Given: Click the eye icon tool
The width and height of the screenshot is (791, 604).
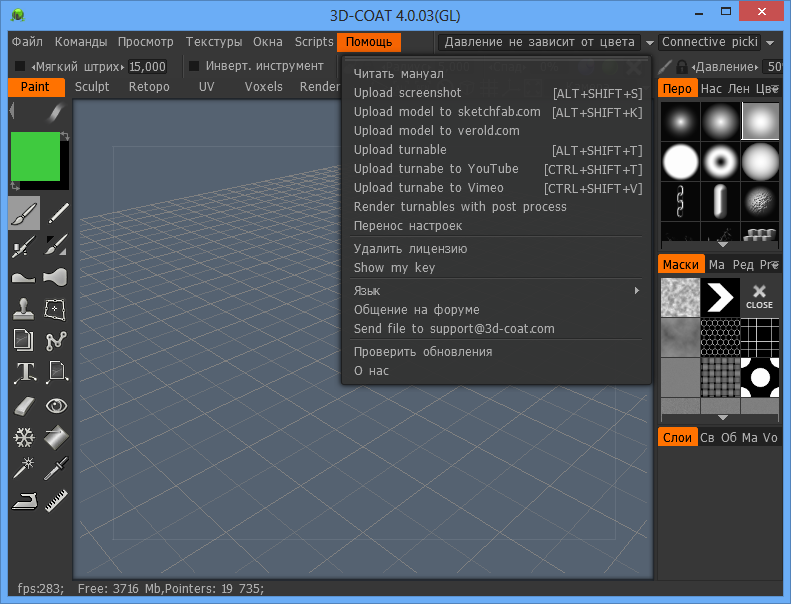Looking at the screenshot, I should coord(57,405).
